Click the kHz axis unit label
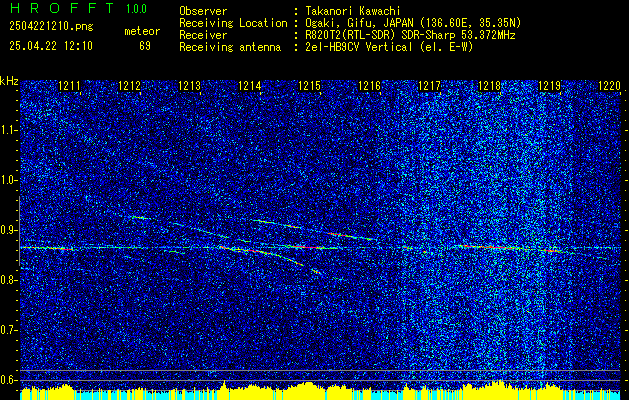Viewport: 629px width, 400px height. click(x=9, y=81)
